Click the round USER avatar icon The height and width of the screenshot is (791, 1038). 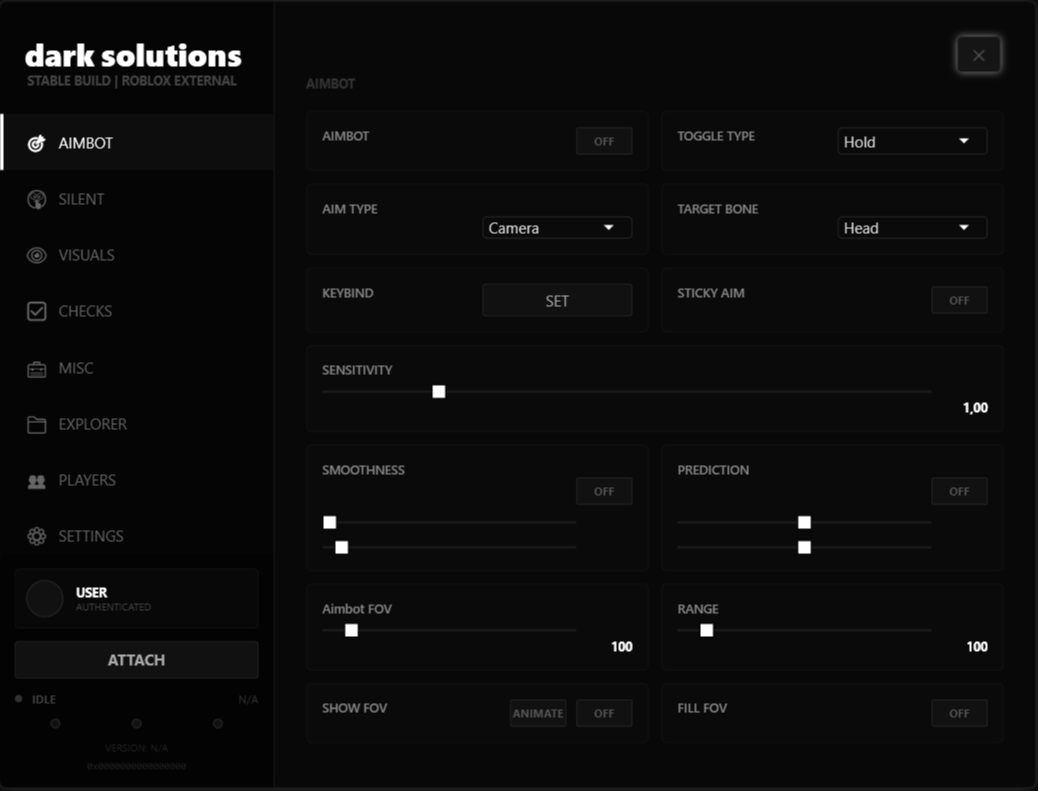click(x=44, y=598)
